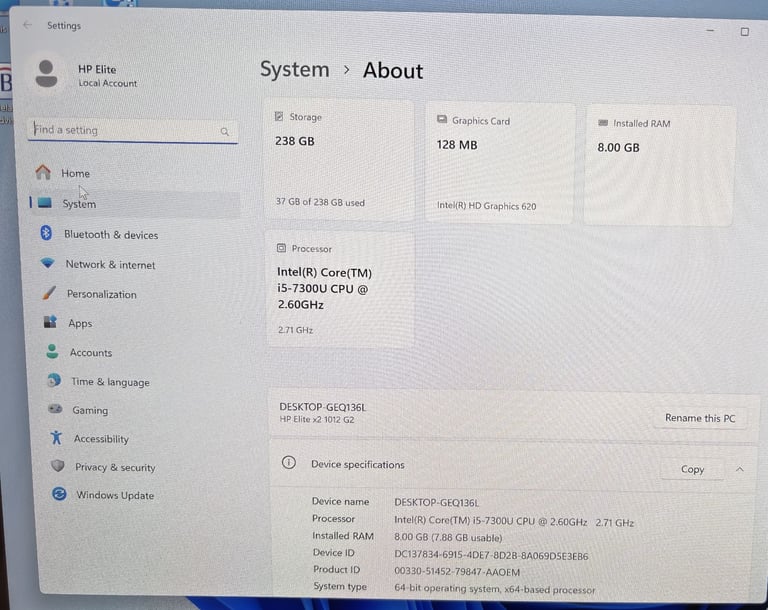Open the Storage 238 GB card
This screenshot has width=768, height=610.
click(339, 160)
